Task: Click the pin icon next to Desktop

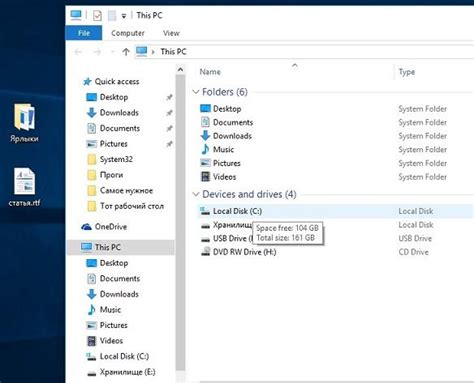Action: (169, 97)
